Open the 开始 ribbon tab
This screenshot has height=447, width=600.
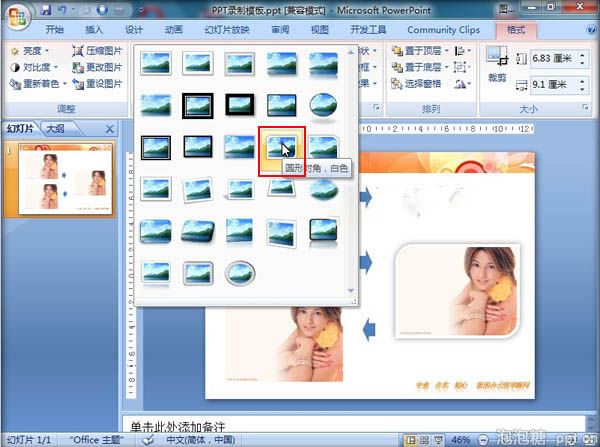pos(54,30)
